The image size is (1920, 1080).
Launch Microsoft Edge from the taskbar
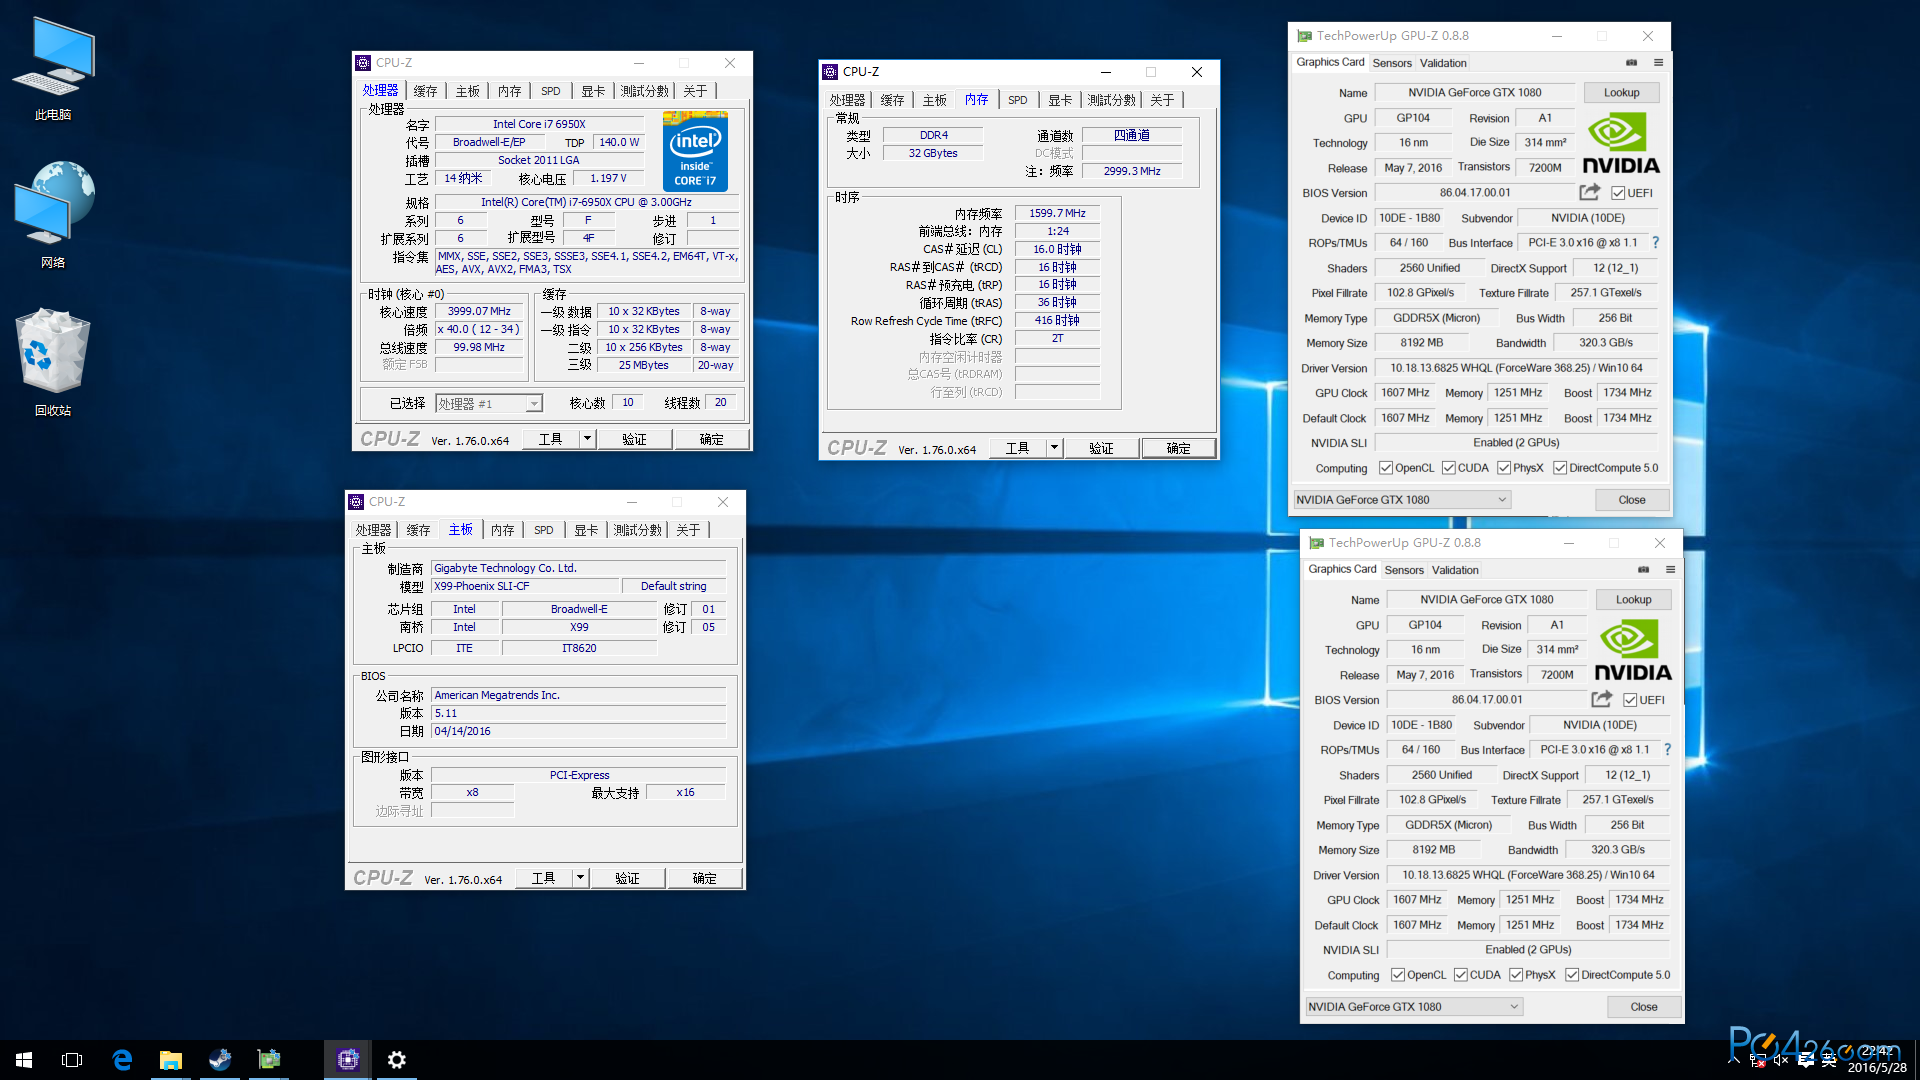point(122,1060)
